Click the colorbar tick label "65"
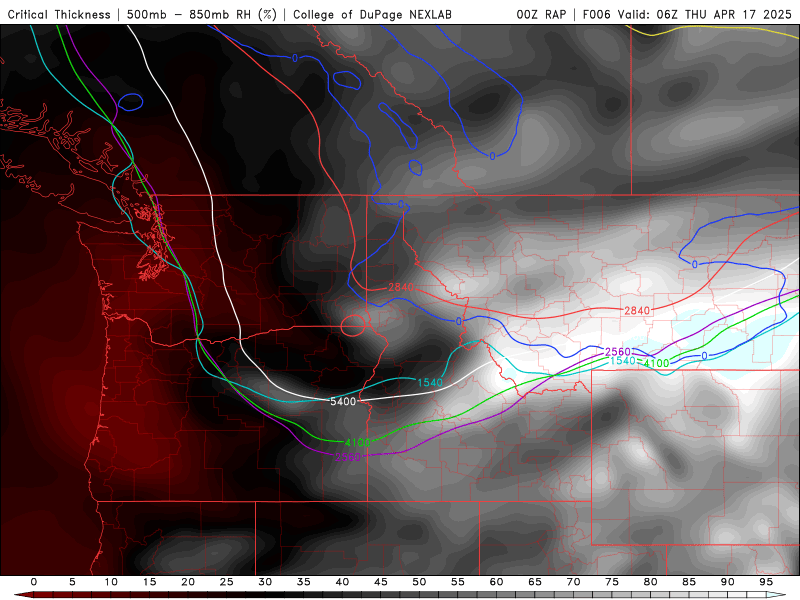The width and height of the screenshot is (800, 600). pos(535,582)
